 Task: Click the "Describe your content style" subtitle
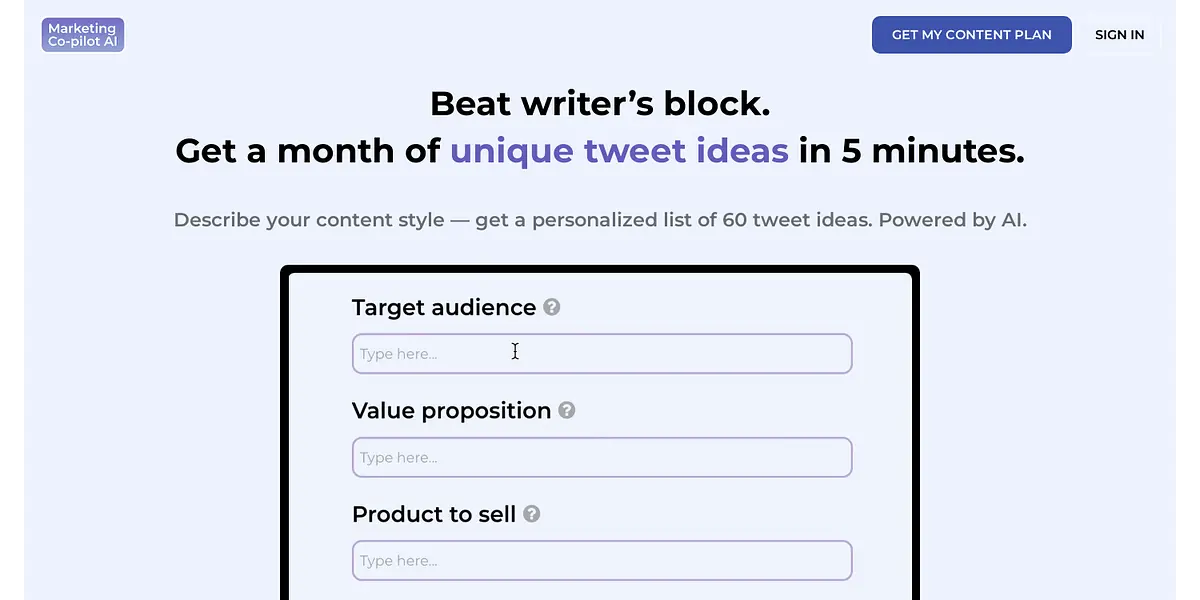[309, 220]
